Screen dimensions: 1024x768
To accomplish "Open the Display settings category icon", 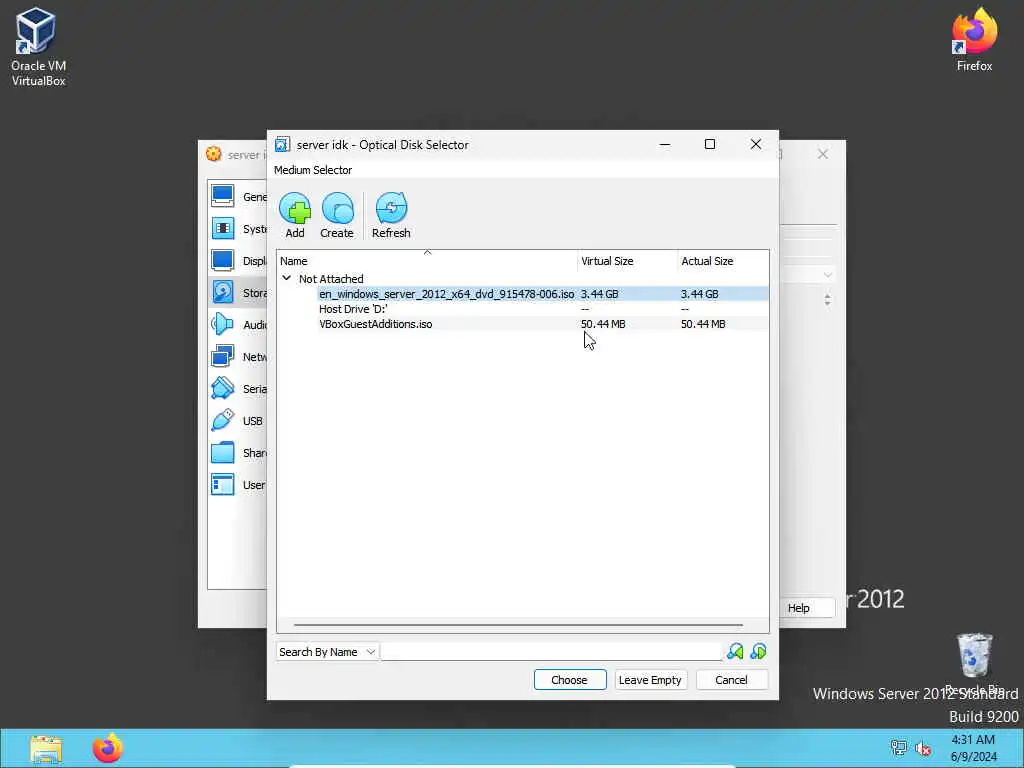I will pos(223,260).
